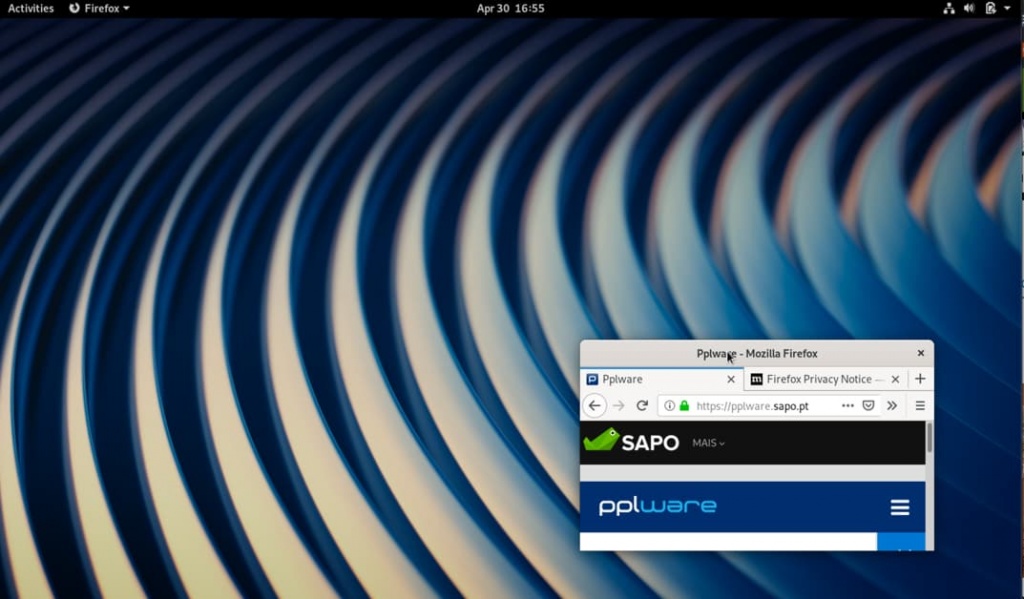The width and height of the screenshot is (1024, 599).
Task: Click the white search field on pplware page
Action: (728, 542)
